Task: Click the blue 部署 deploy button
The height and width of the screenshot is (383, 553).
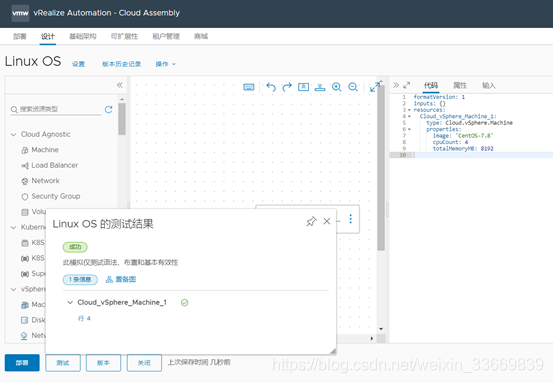Action: 22,363
